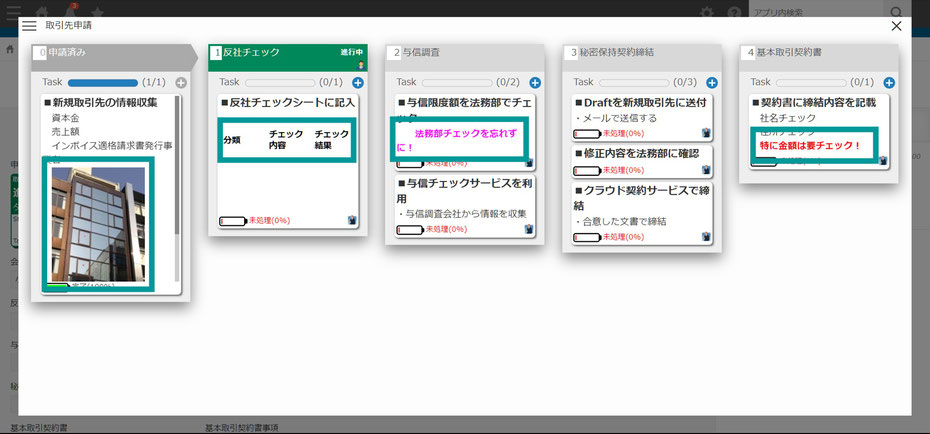Click the assignee icon in 反社チェック header

click(361, 64)
